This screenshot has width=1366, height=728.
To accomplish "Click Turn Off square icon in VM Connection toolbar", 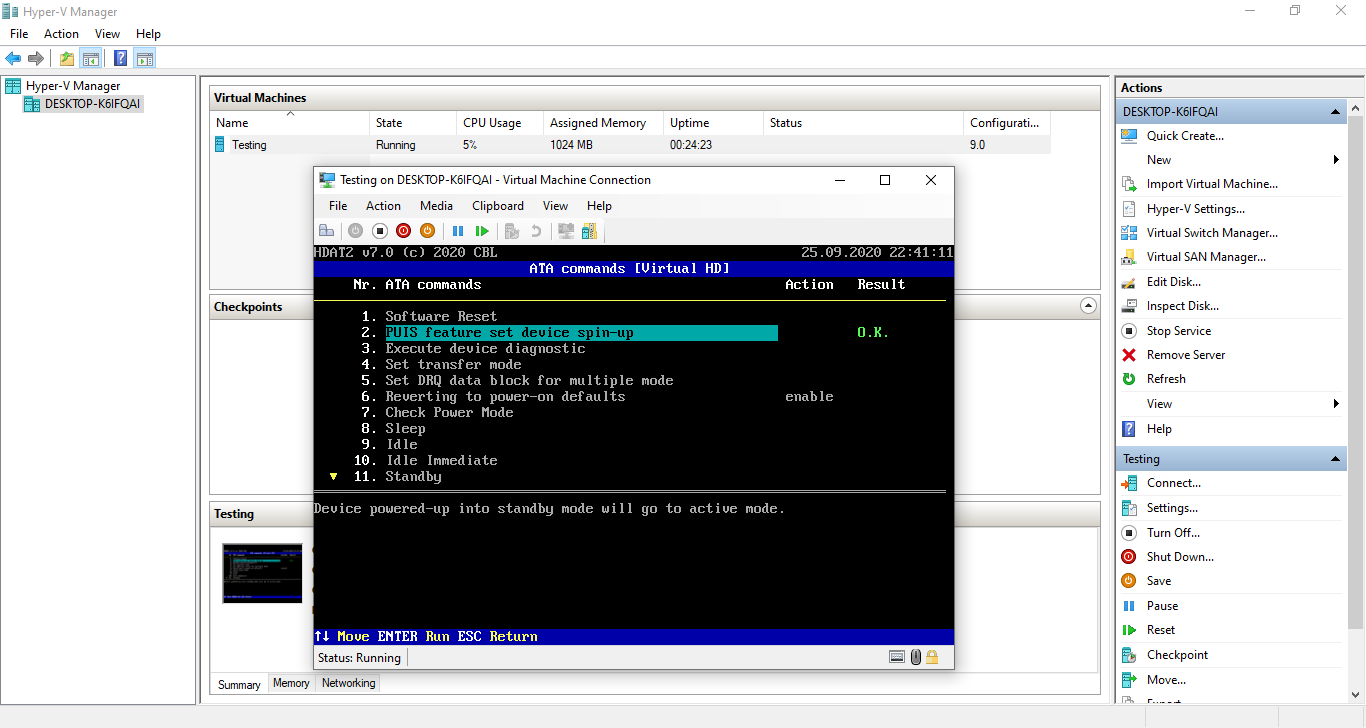I will click(x=379, y=231).
